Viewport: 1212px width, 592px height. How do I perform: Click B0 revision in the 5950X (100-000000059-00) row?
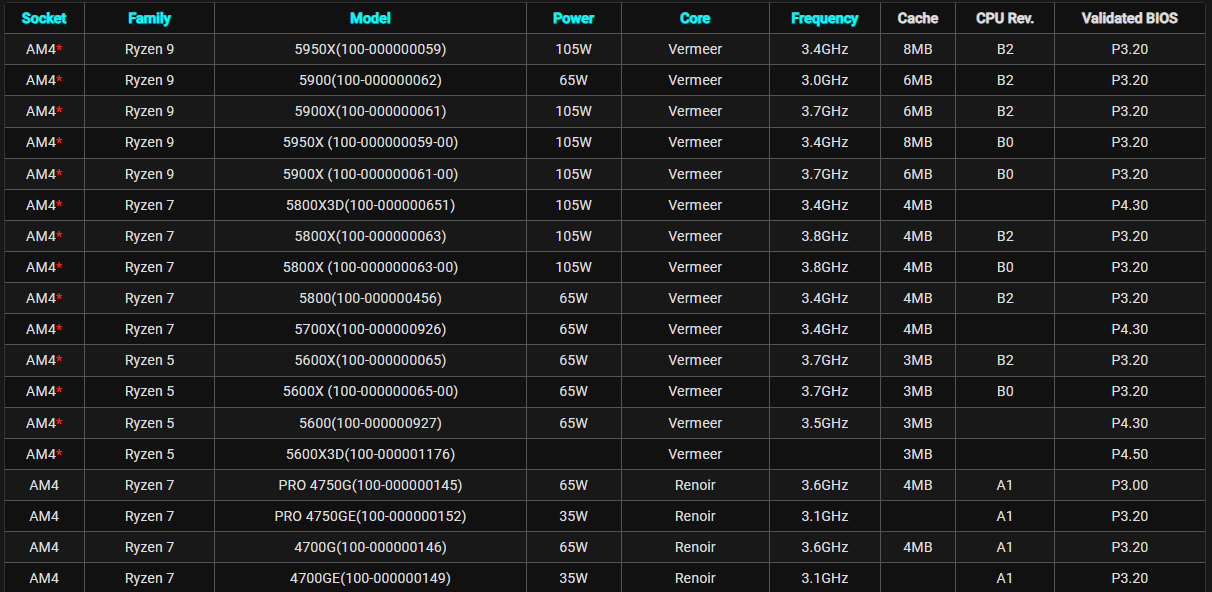[x=1005, y=142]
